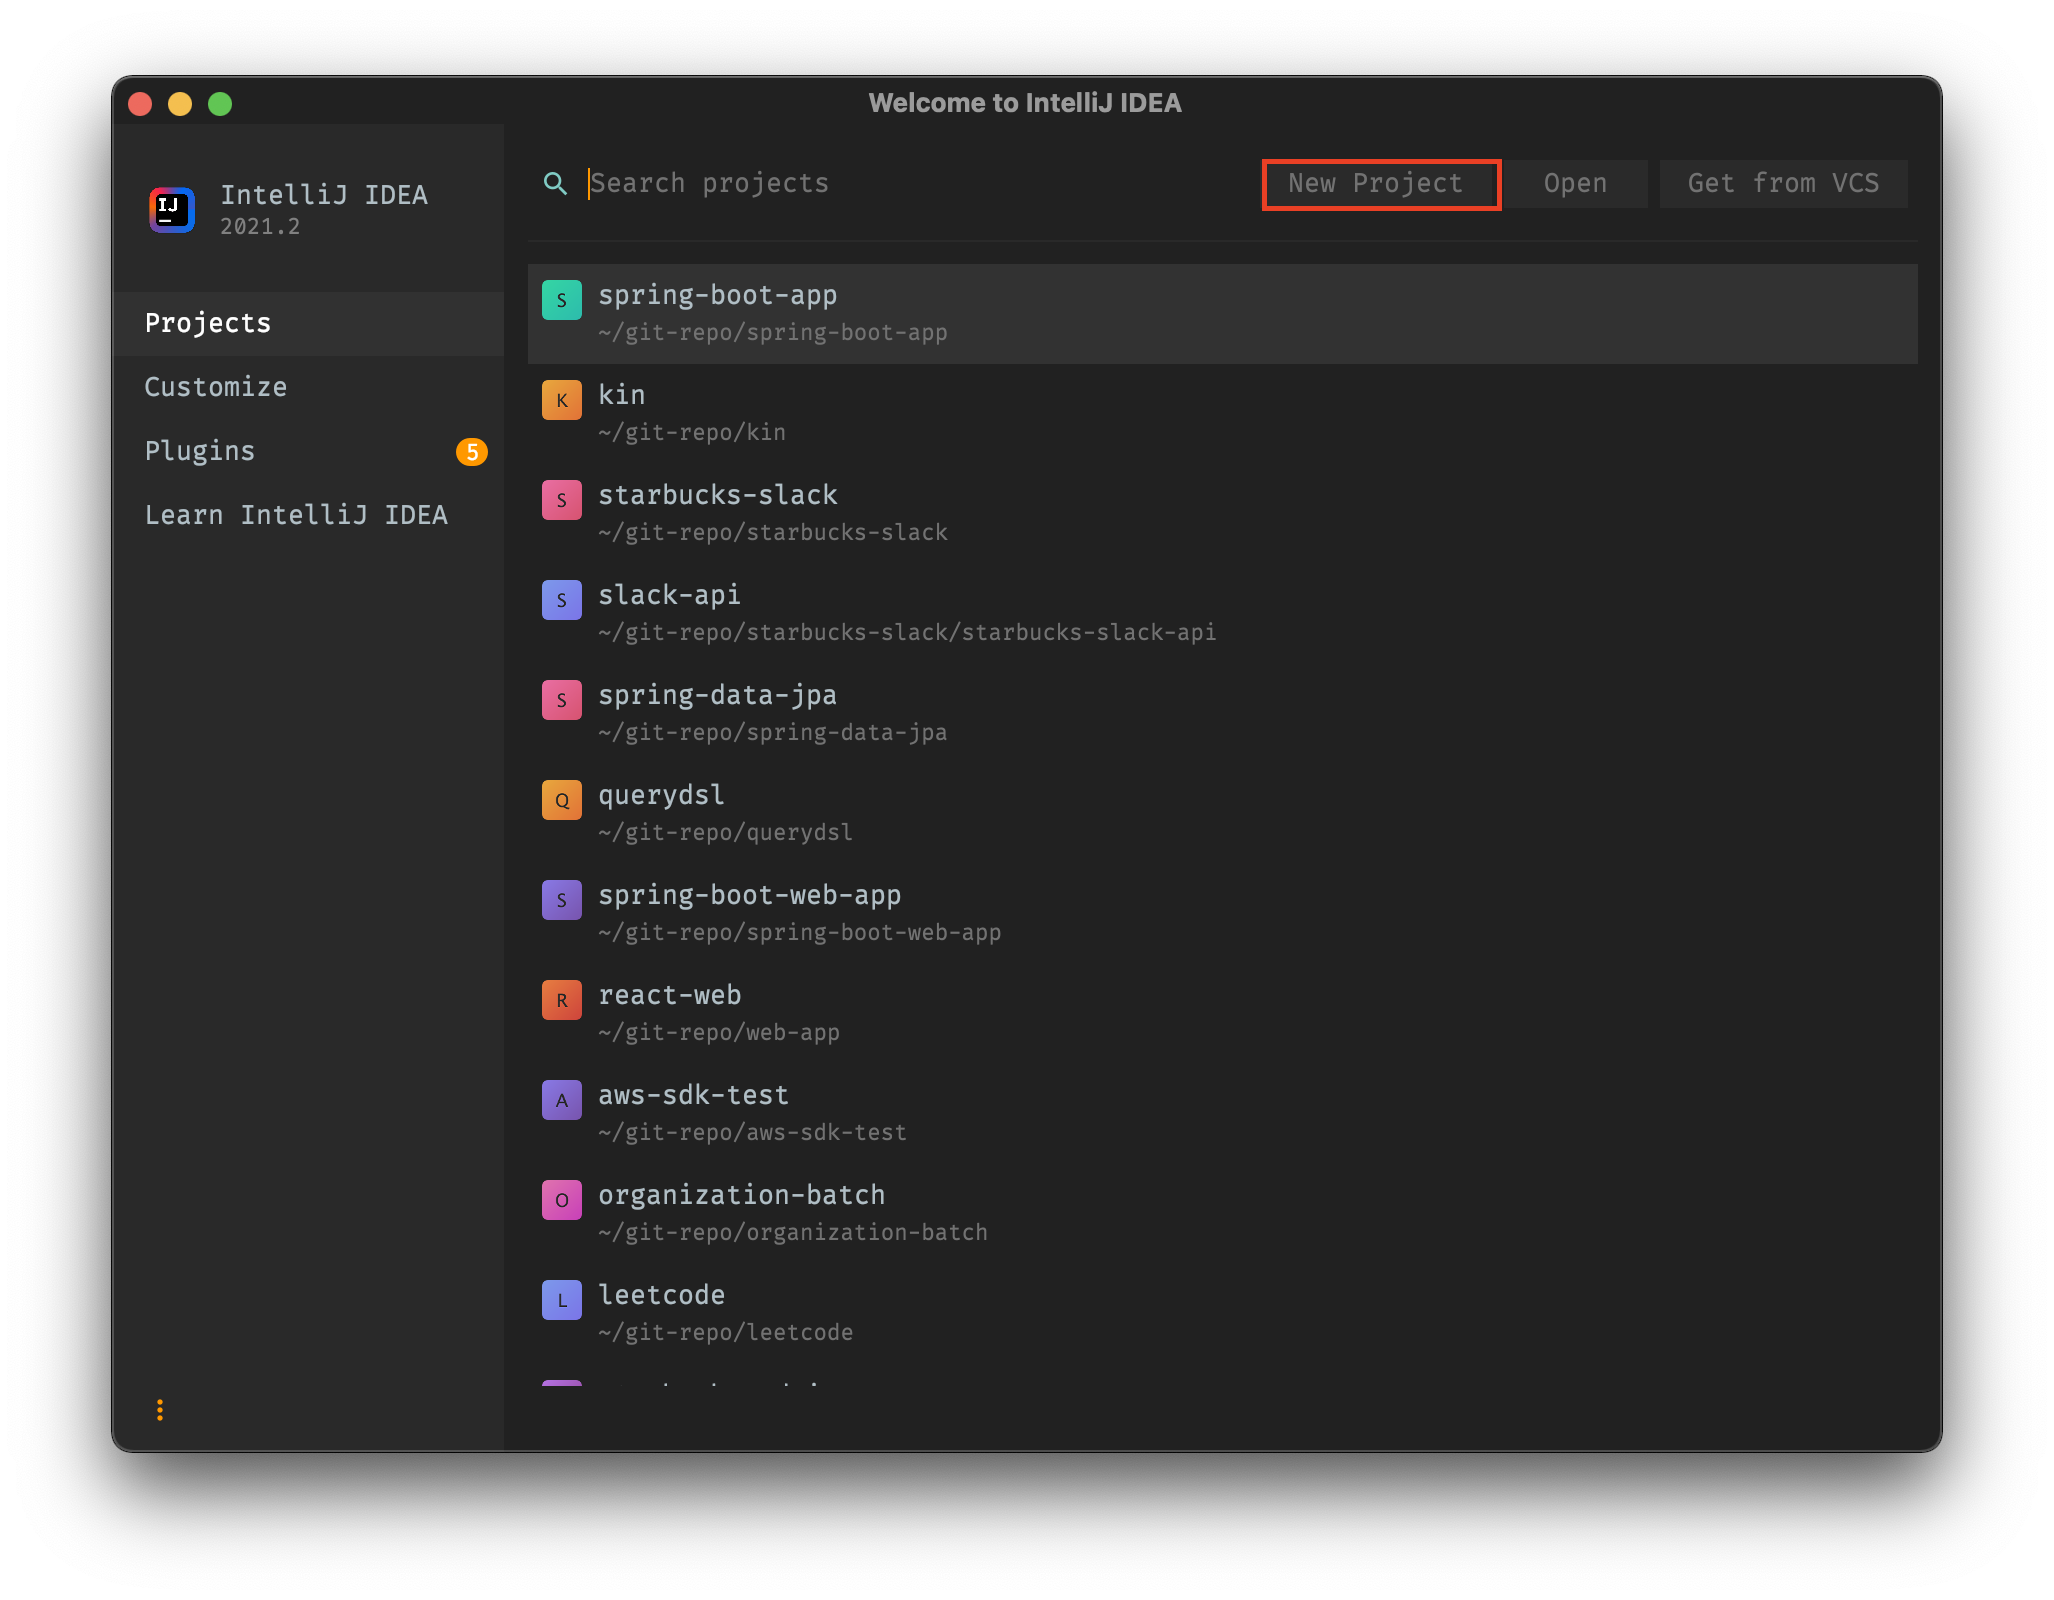The width and height of the screenshot is (2054, 1600).
Task: Click the orange K icon for kin
Action: [x=562, y=400]
